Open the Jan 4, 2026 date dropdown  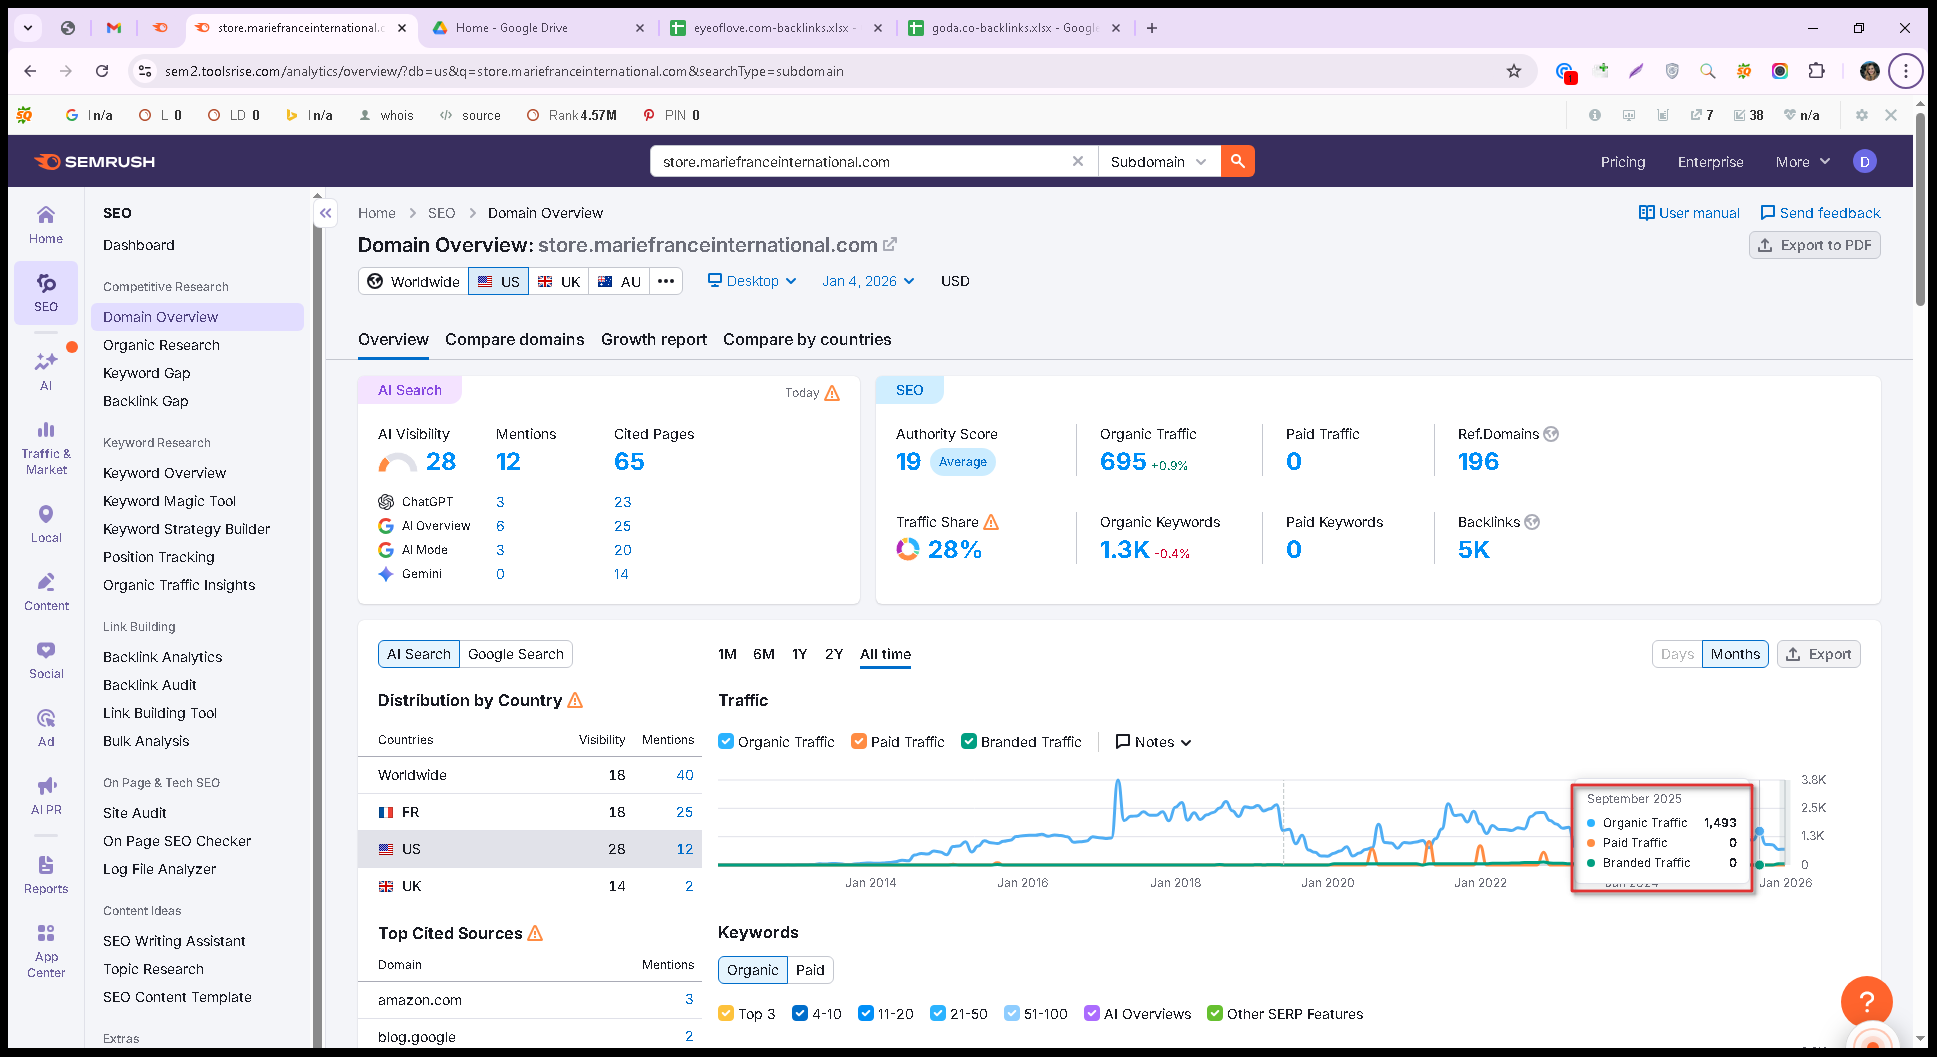pyautogui.click(x=868, y=281)
